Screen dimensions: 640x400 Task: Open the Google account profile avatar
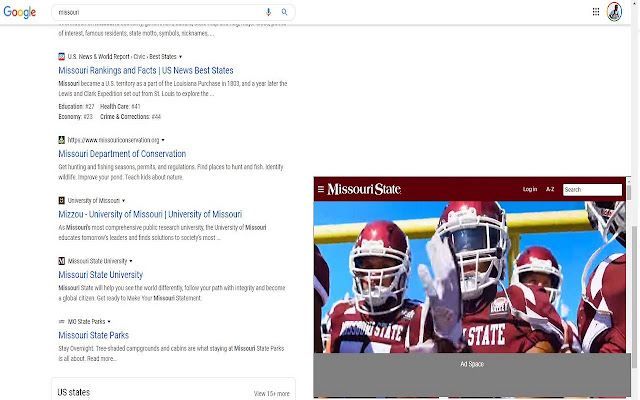tap(614, 12)
